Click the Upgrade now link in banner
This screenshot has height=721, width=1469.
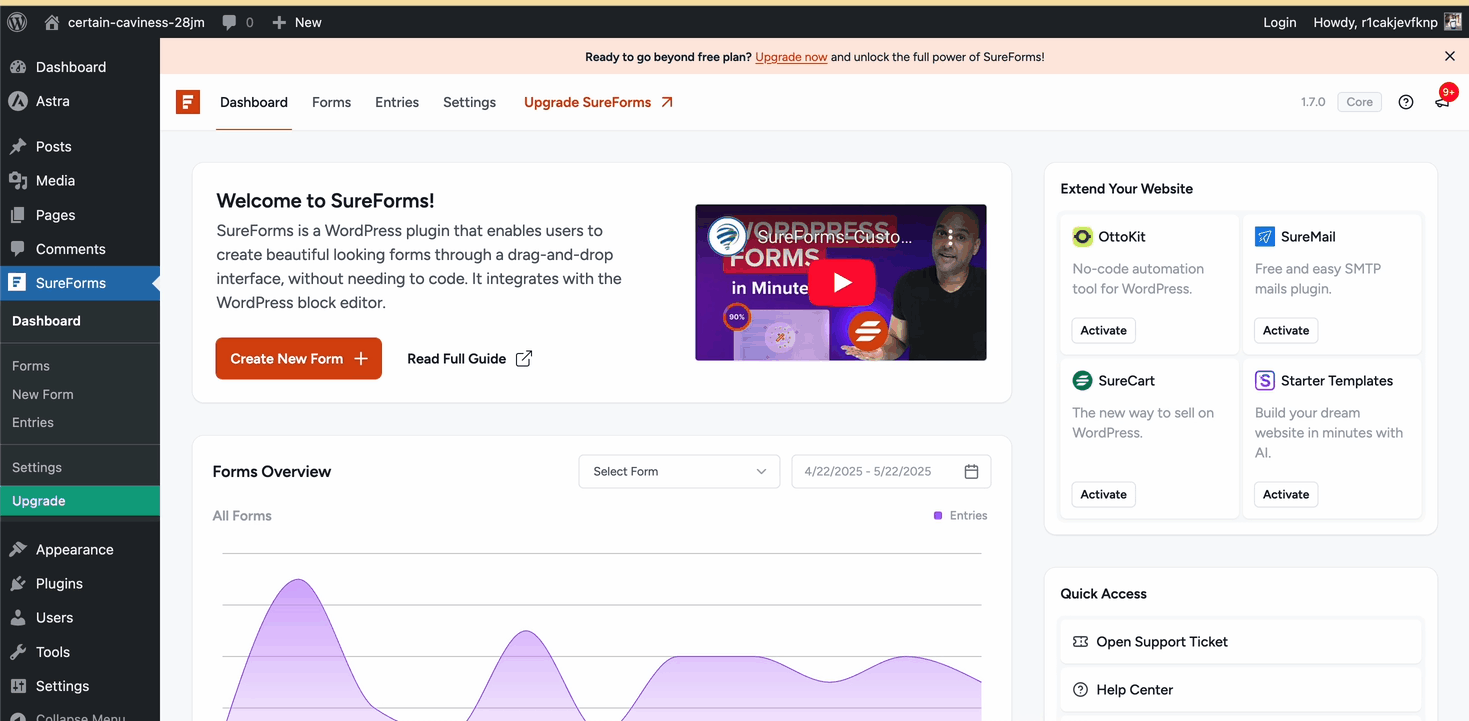[x=790, y=57]
